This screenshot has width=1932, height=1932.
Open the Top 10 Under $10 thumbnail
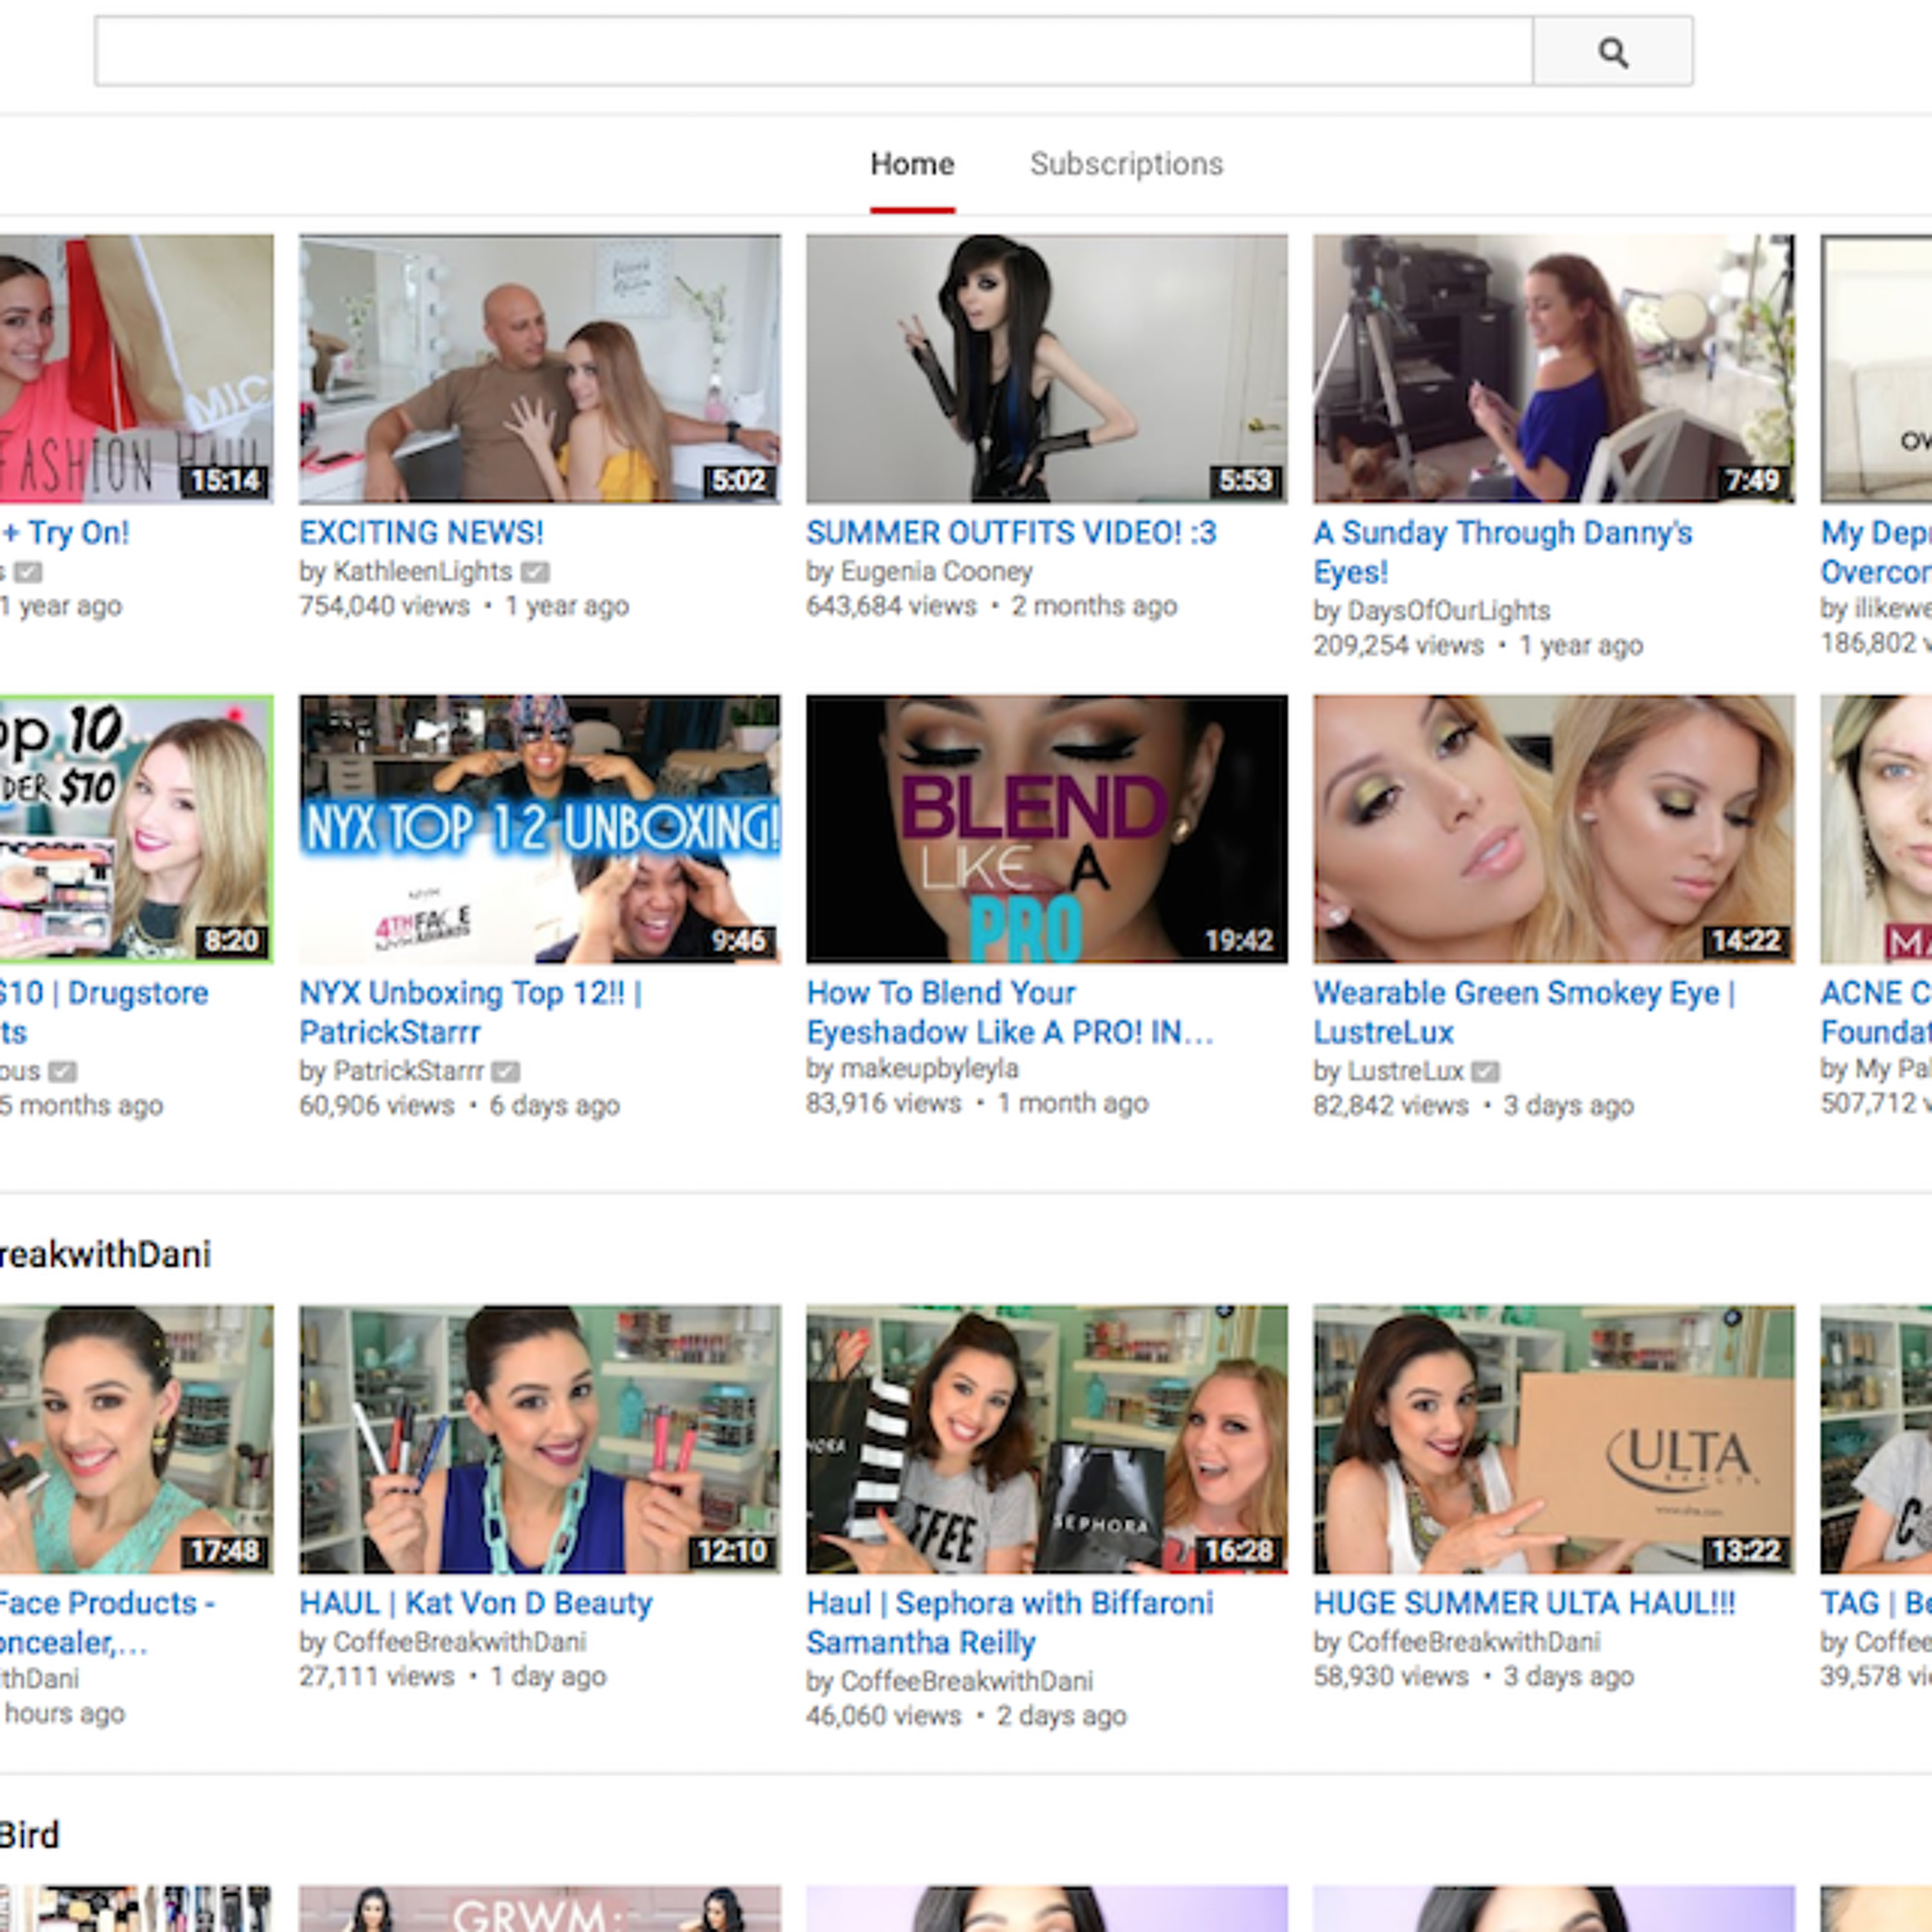click(x=136, y=829)
